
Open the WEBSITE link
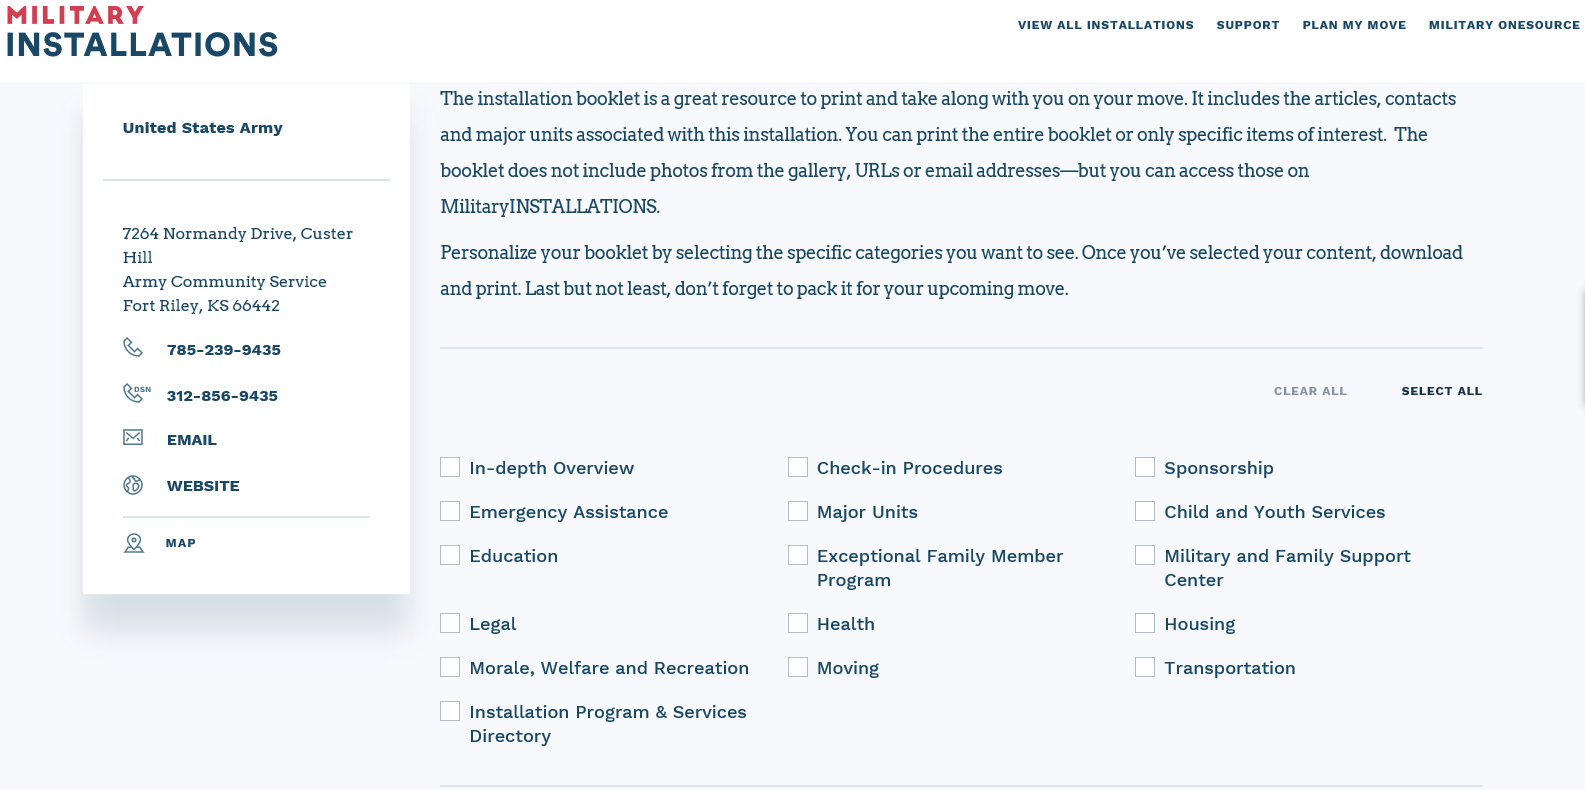203,486
